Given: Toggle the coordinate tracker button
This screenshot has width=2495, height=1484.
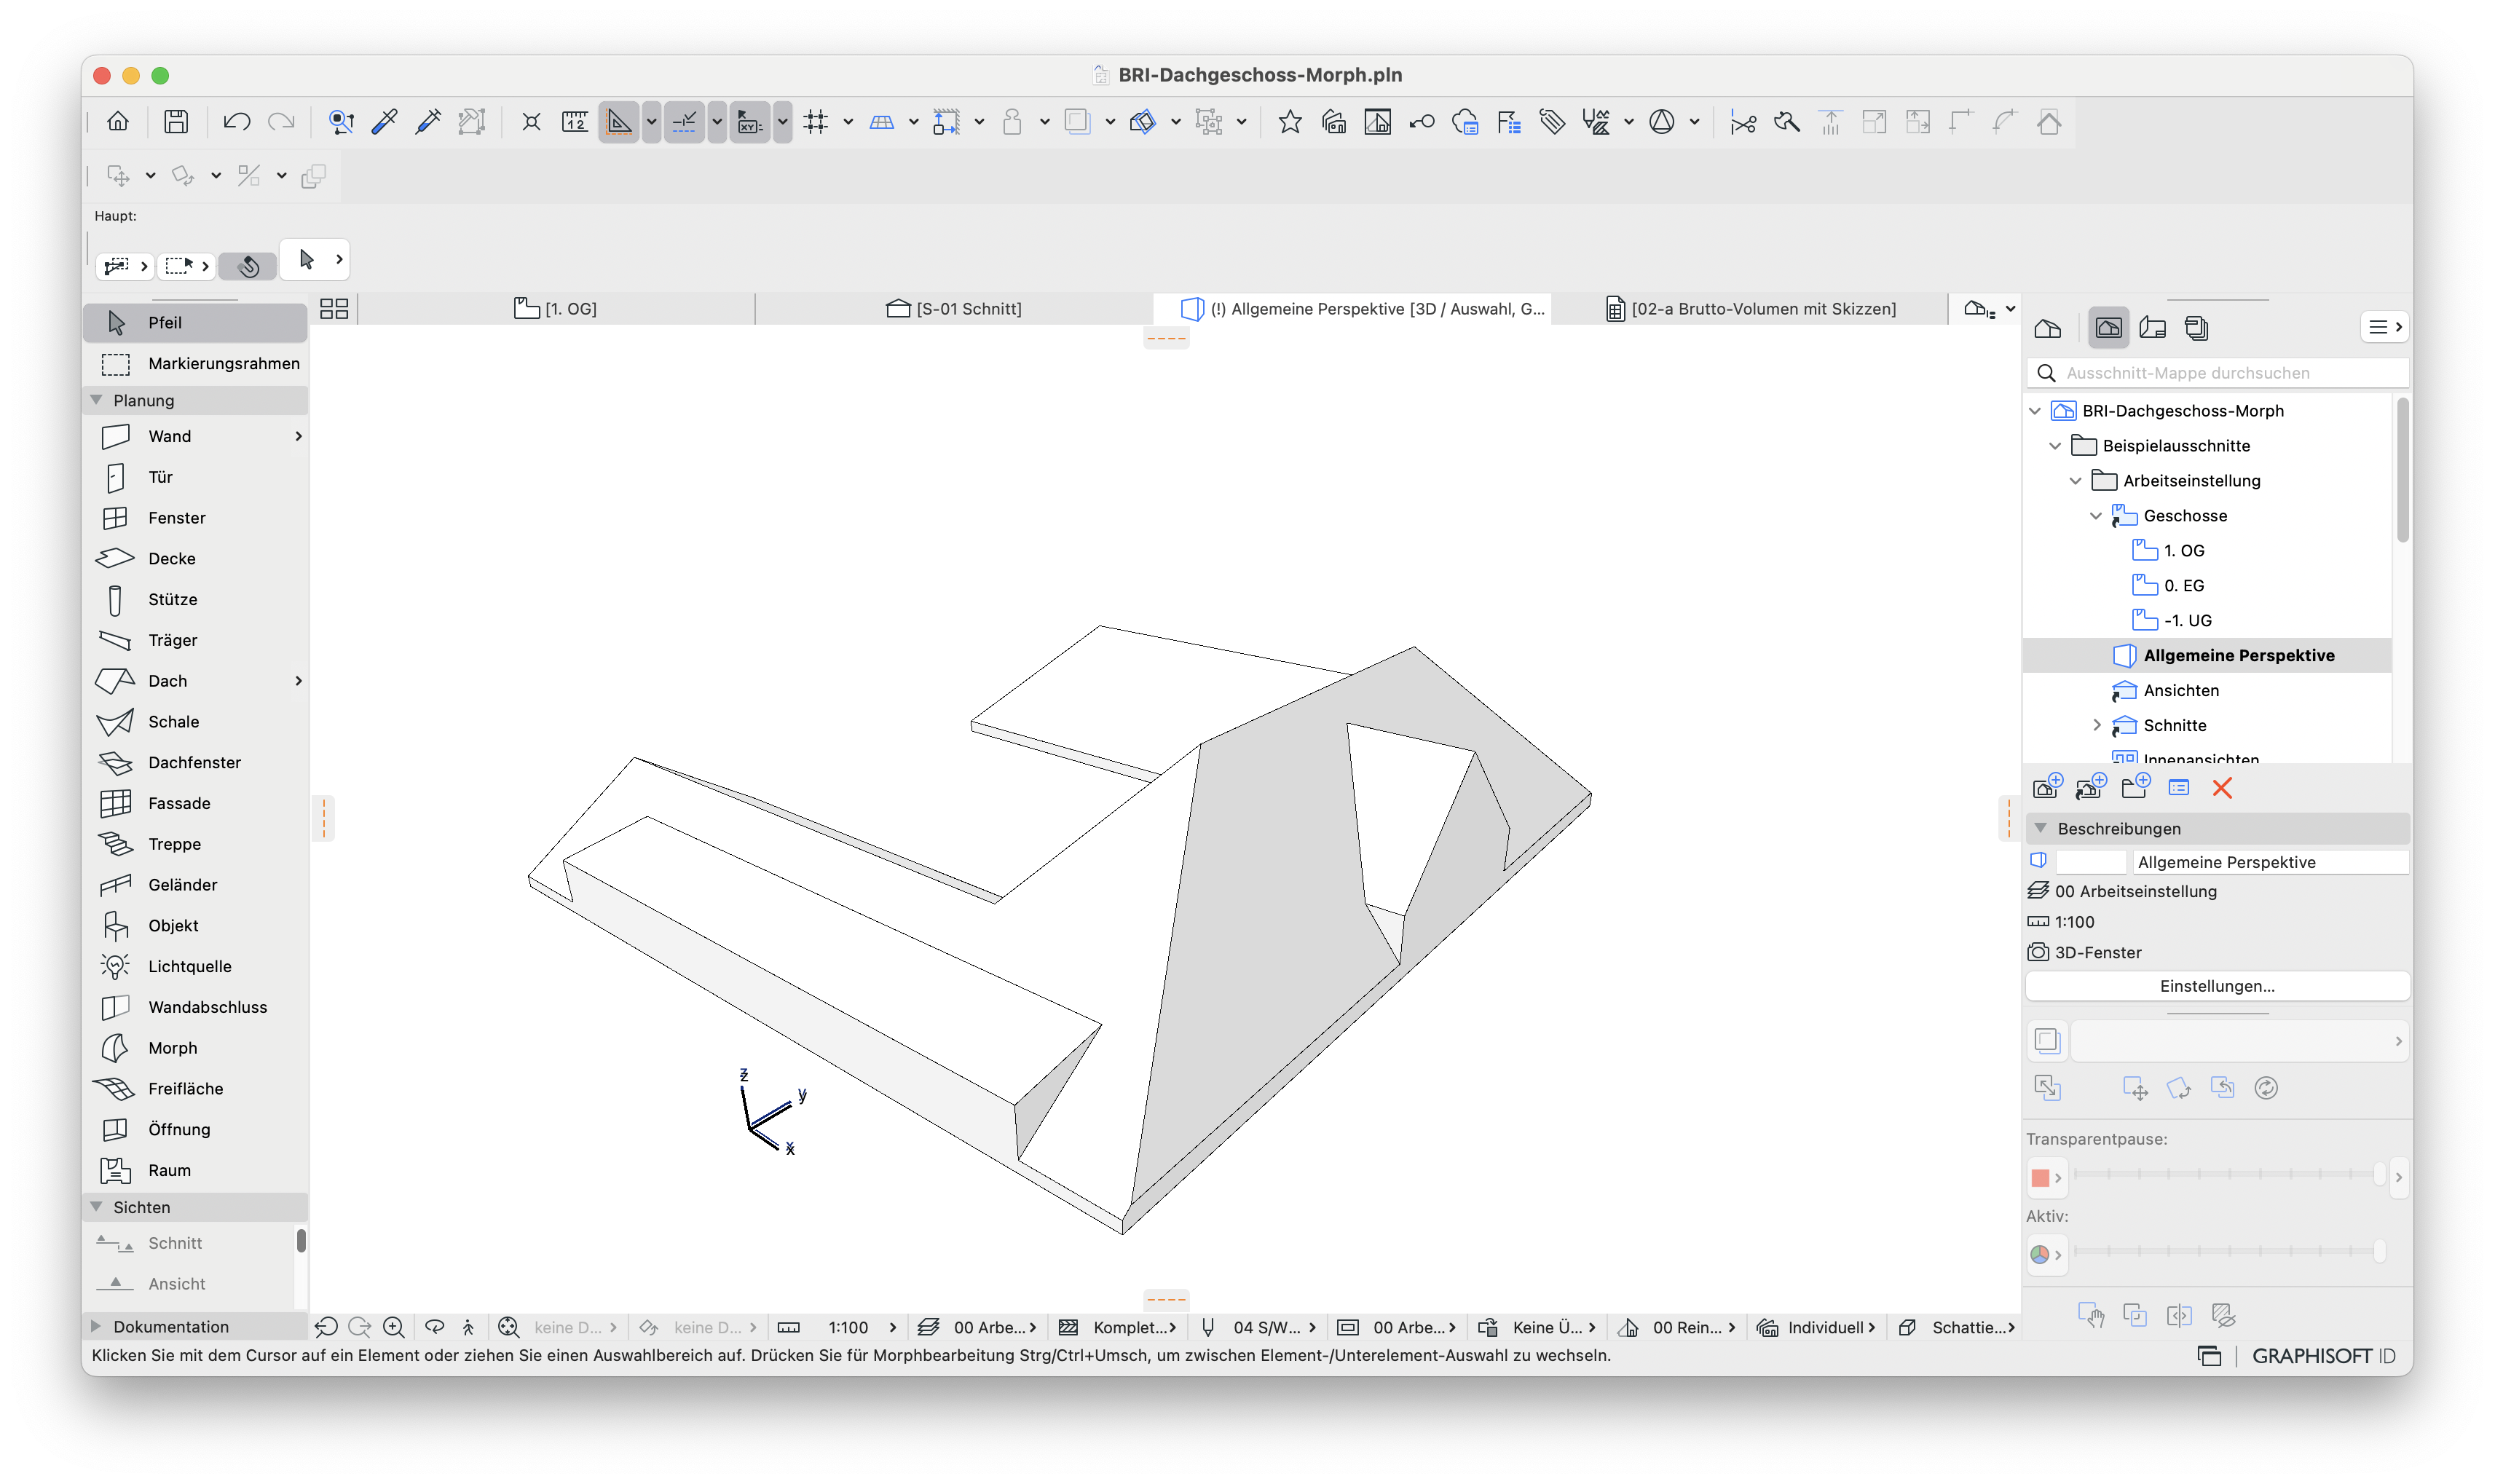Looking at the screenshot, I should (749, 122).
